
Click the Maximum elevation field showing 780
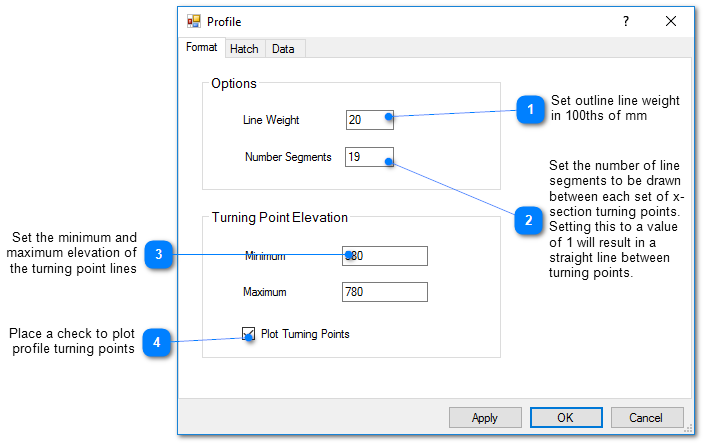[385, 292]
